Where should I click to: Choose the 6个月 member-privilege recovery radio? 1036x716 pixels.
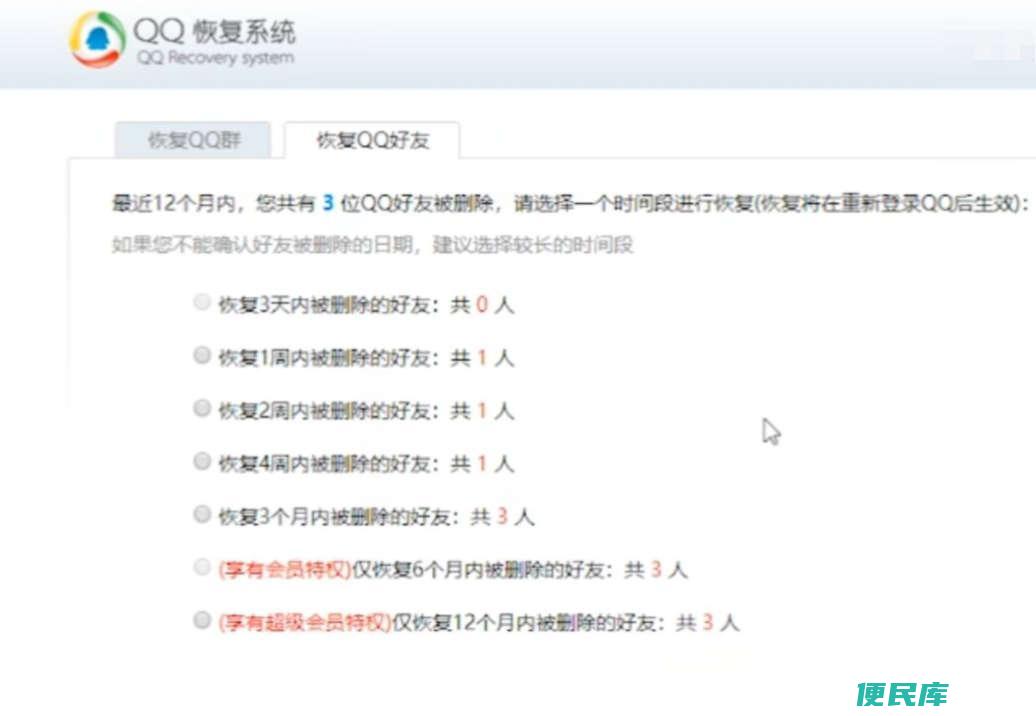click(202, 567)
